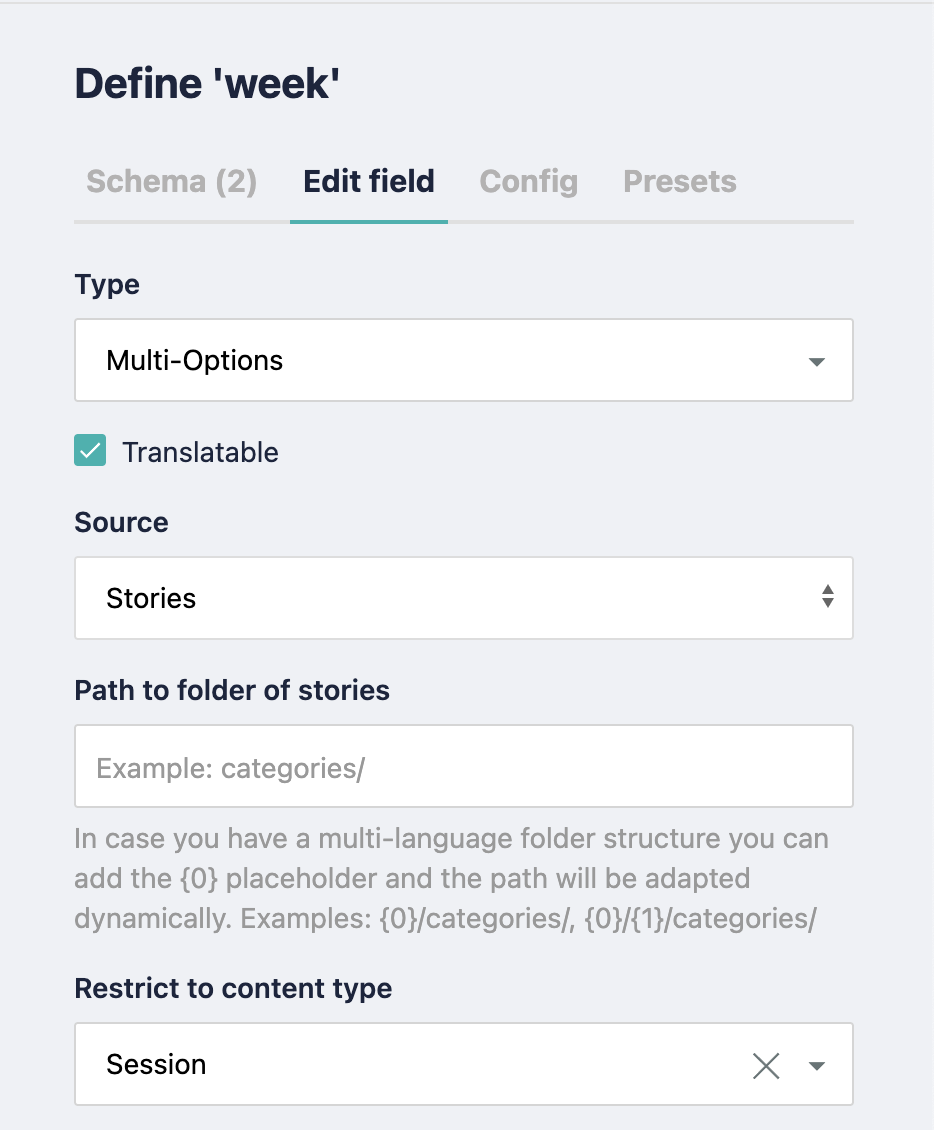The height and width of the screenshot is (1130, 934).
Task: Expand the Source dropdown set to Stories
Action: pyautogui.click(x=463, y=597)
